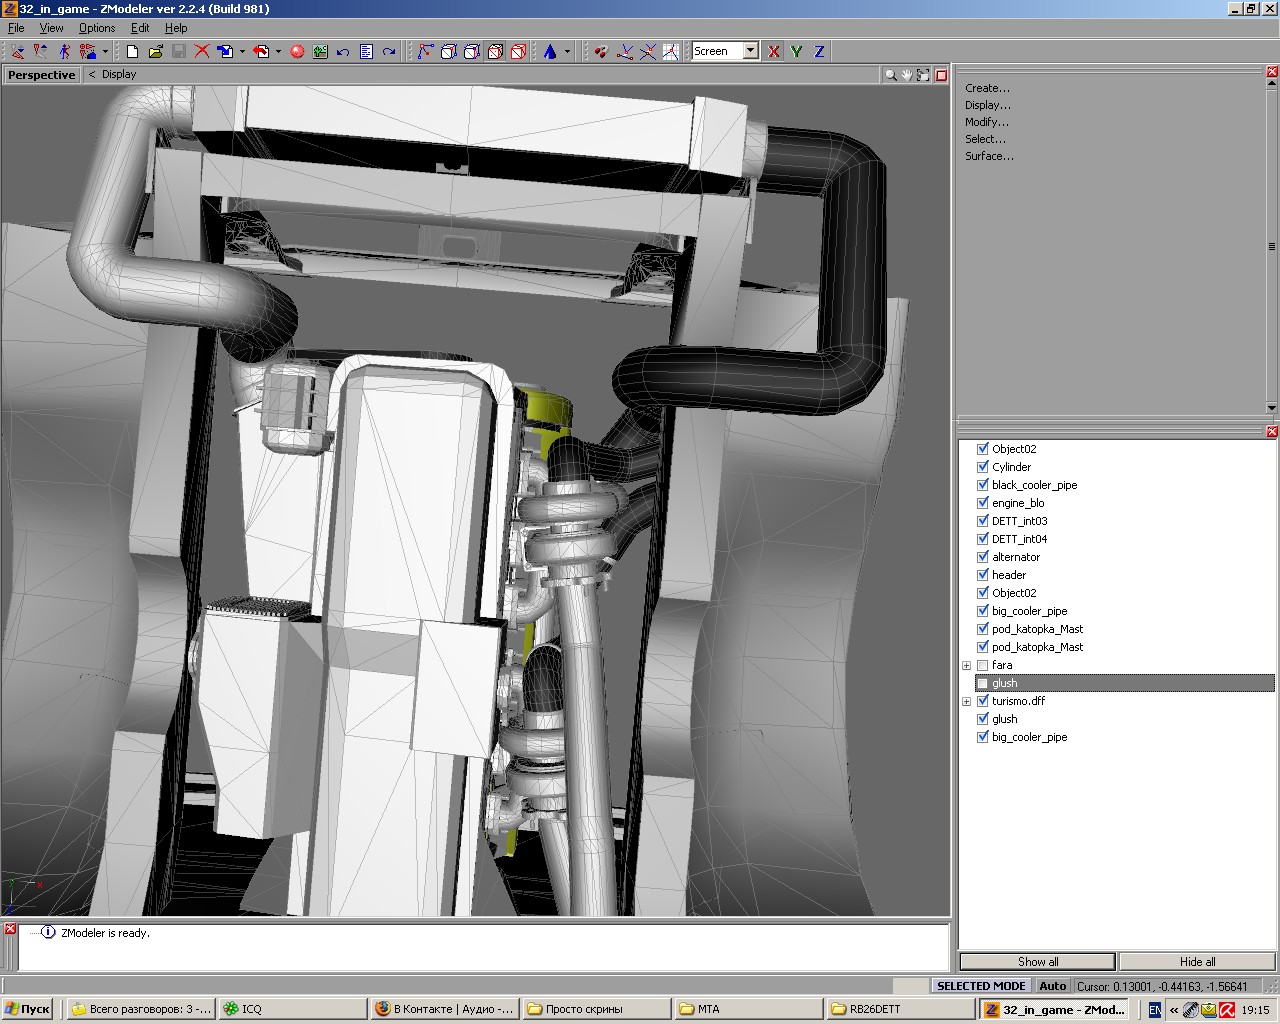Image resolution: width=1280 pixels, height=1024 pixels.
Task: Click the Redo arrow icon
Action: click(x=389, y=51)
